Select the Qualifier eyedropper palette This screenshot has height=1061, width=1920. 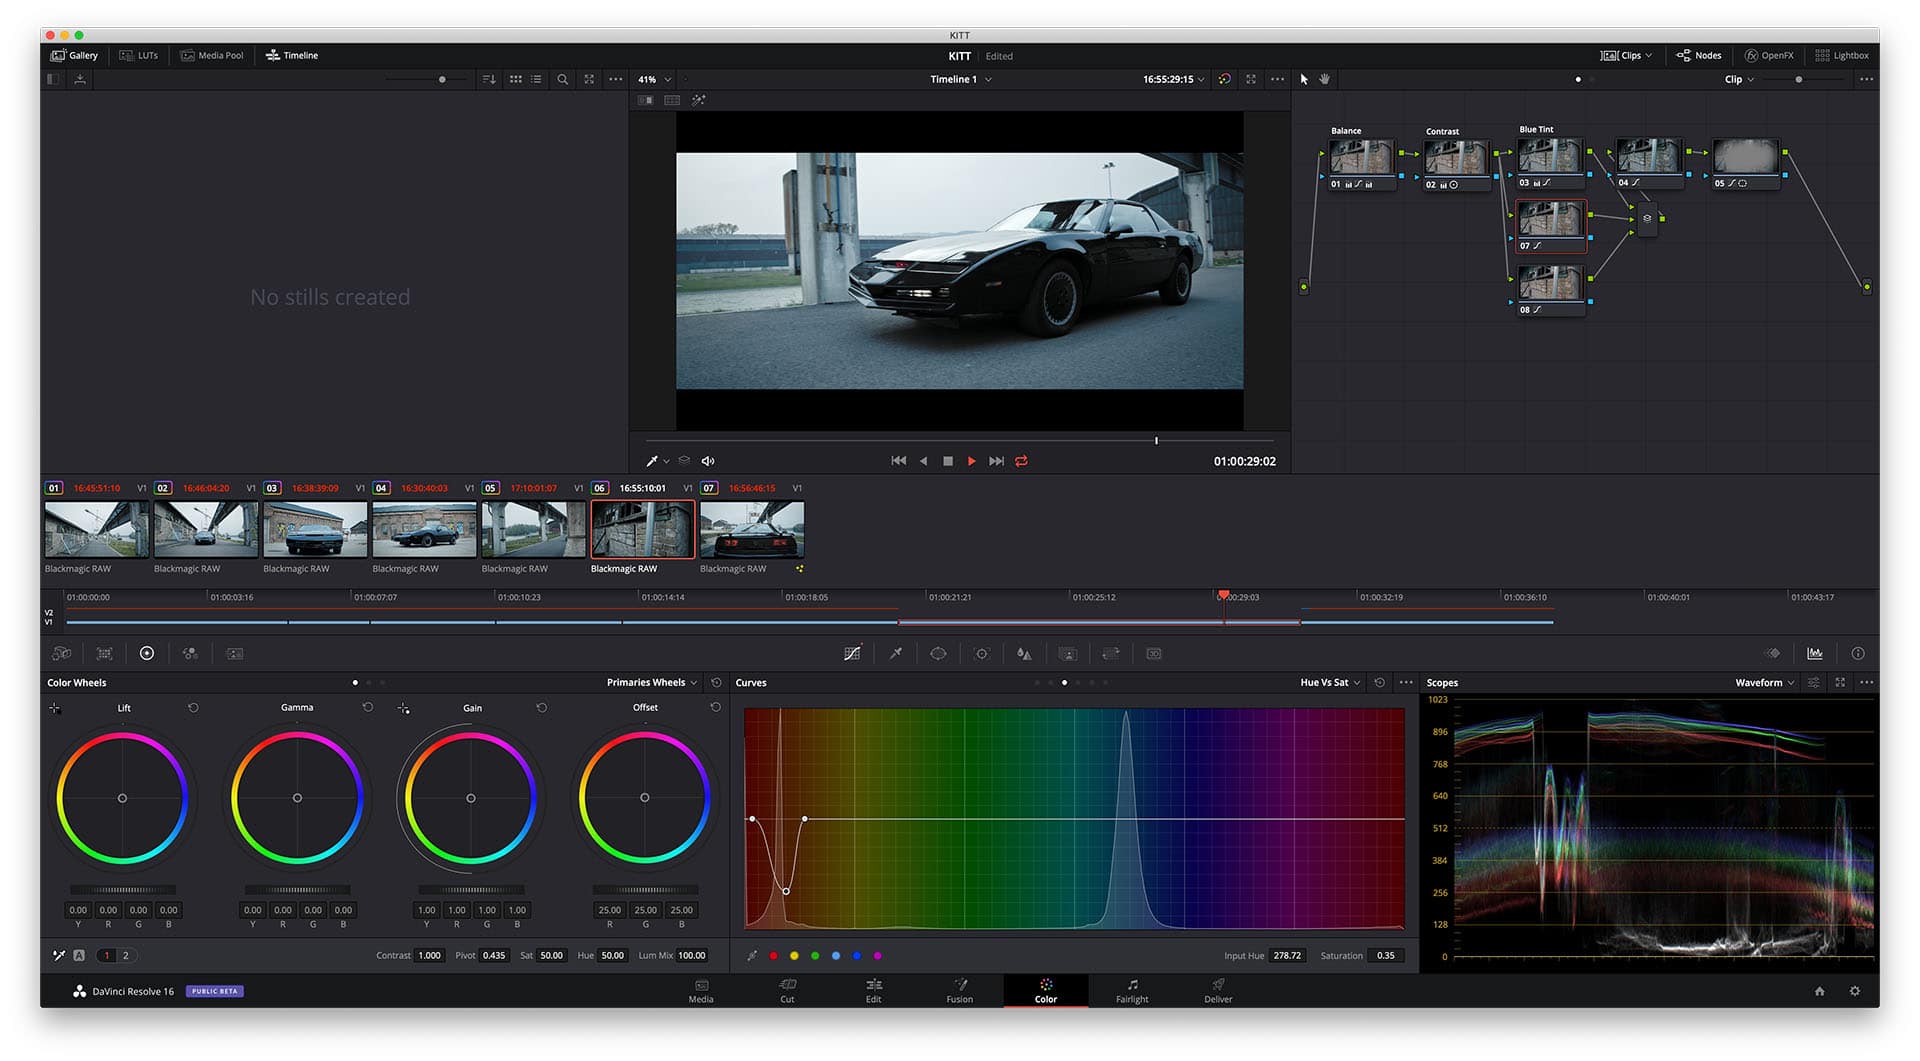click(x=896, y=653)
